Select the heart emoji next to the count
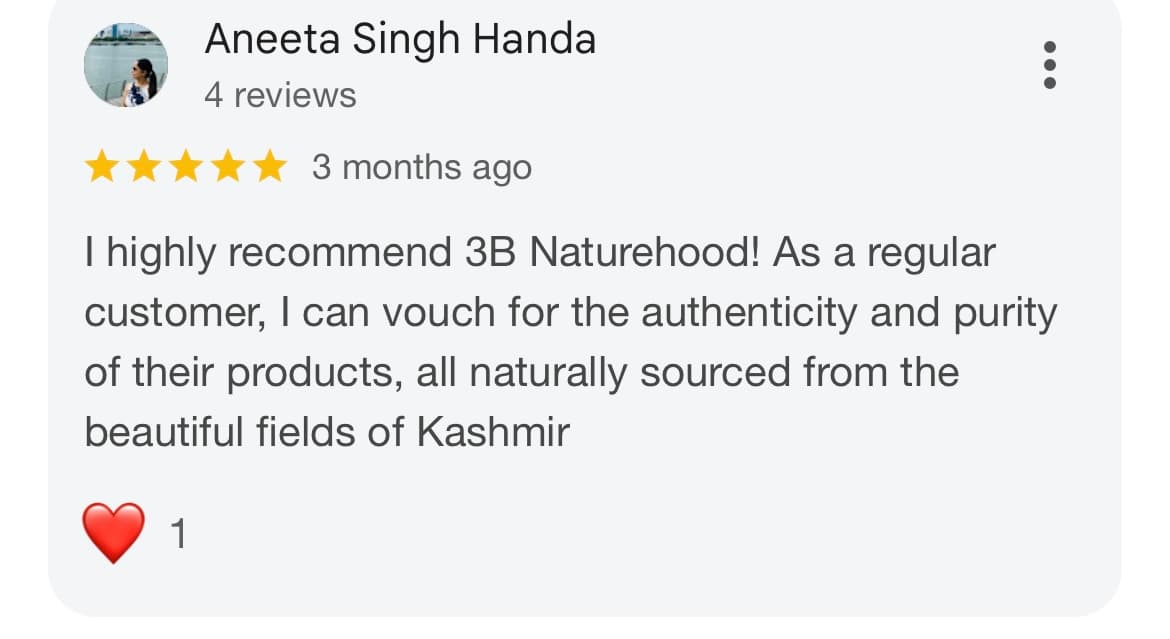The width and height of the screenshot is (1170, 639). click(x=113, y=533)
